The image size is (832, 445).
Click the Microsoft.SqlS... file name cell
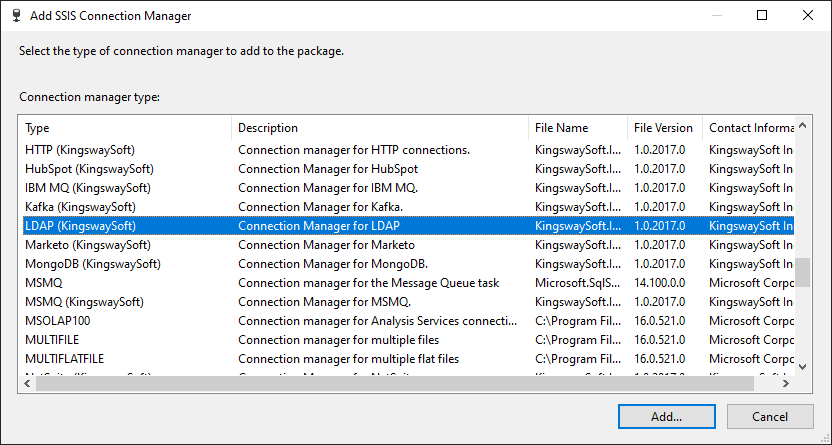click(x=578, y=283)
